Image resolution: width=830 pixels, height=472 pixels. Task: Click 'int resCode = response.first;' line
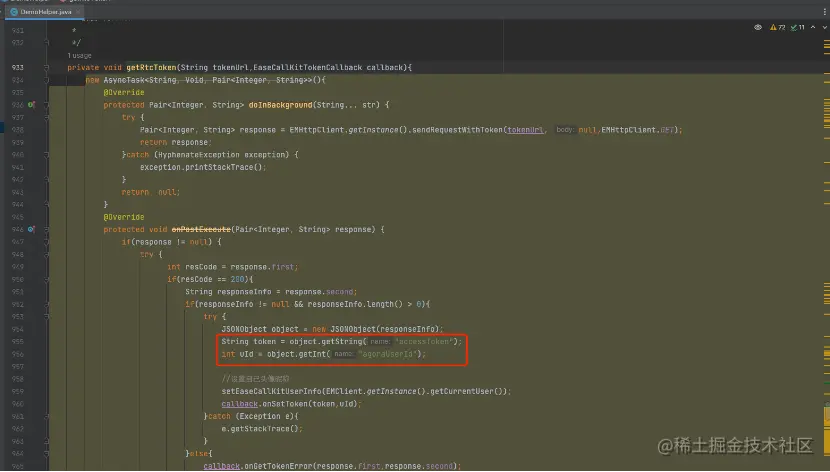click(232, 267)
